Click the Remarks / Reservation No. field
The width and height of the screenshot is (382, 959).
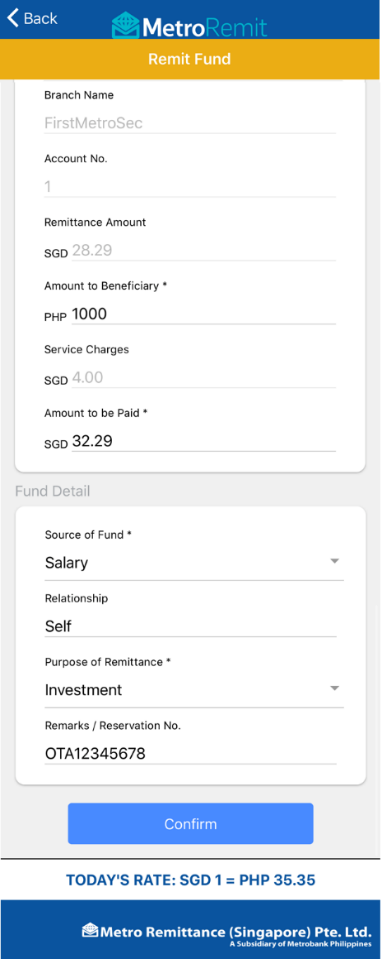pyautogui.click(x=191, y=754)
